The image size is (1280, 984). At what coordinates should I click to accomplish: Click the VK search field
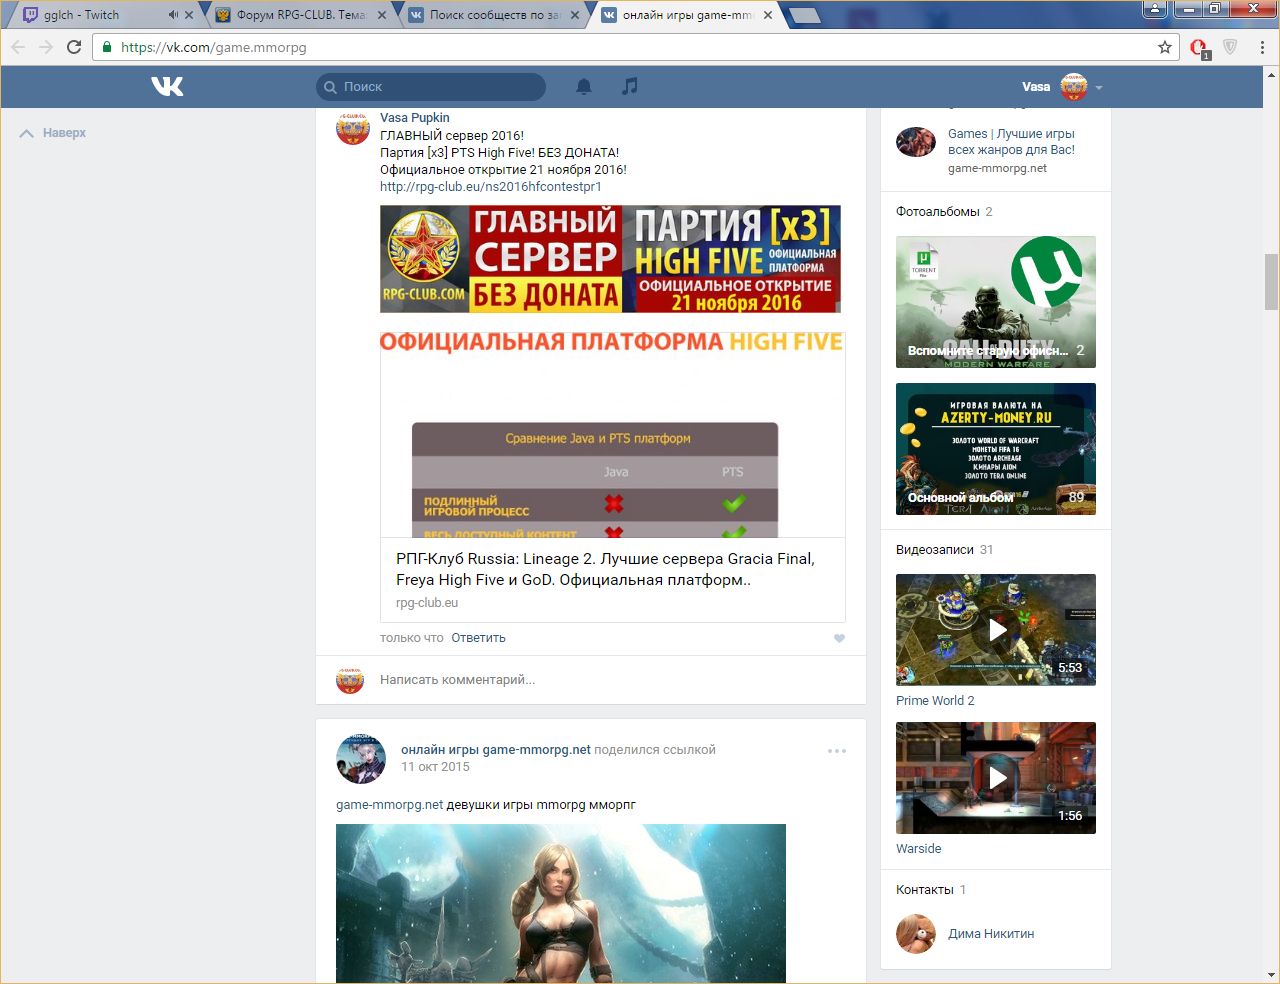point(431,87)
